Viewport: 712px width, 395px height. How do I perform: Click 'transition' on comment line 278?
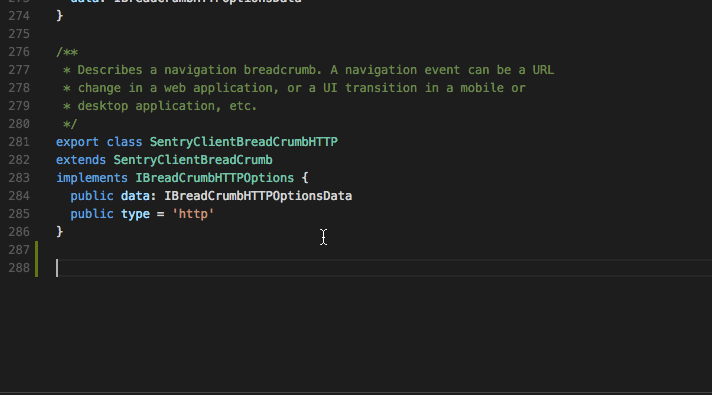pos(381,88)
